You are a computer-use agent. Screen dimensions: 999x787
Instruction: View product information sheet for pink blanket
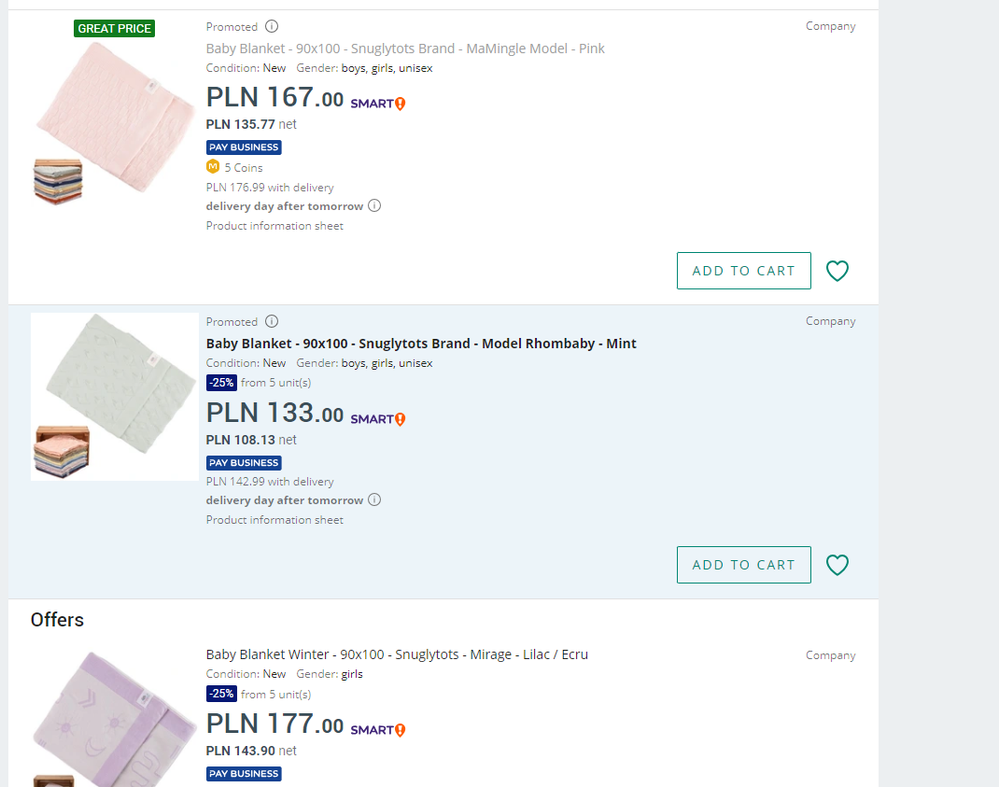click(274, 226)
